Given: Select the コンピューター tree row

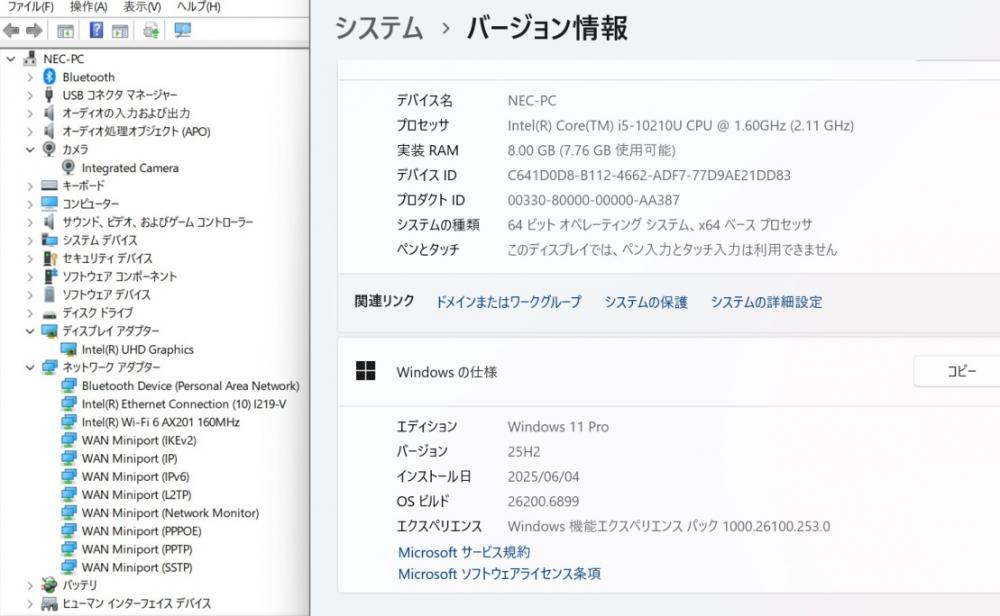Looking at the screenshot, I should tap(90, 203).
